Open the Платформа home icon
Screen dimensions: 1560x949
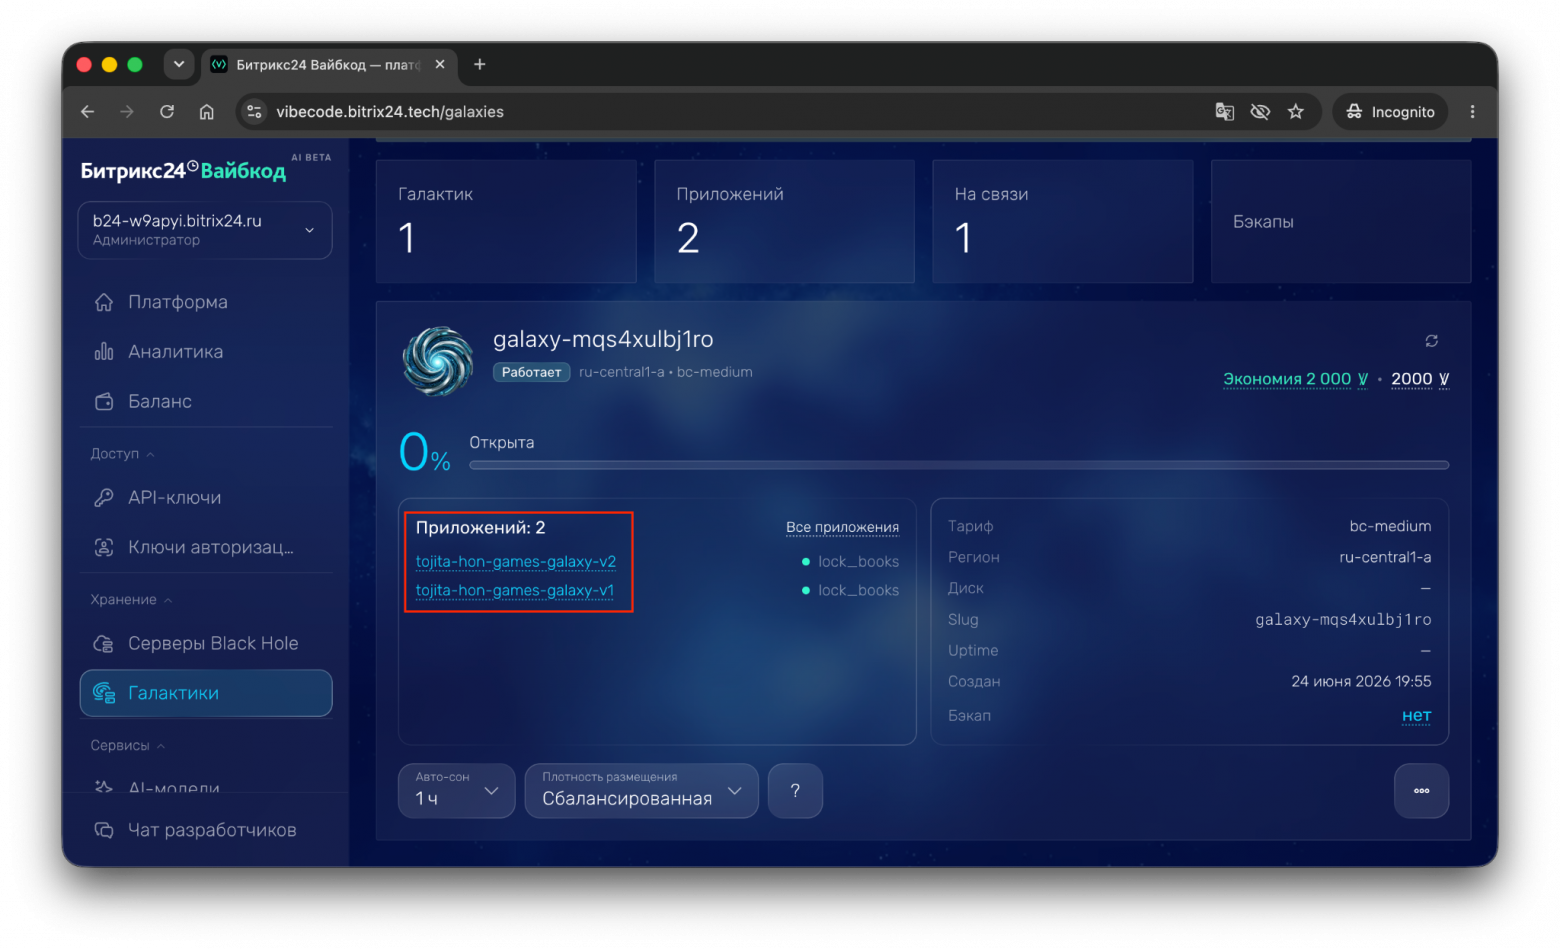[x=104, y=302]
